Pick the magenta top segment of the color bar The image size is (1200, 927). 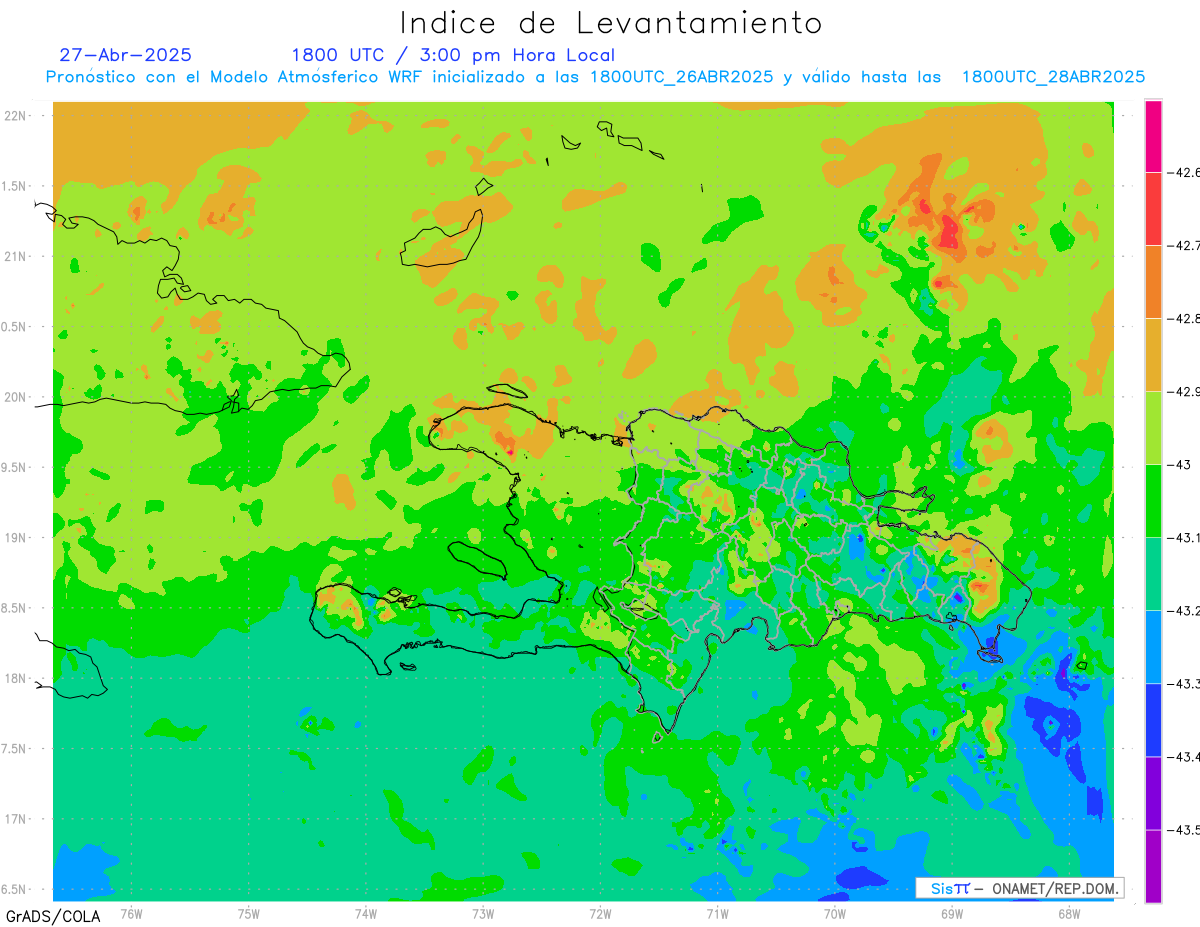1153,135
